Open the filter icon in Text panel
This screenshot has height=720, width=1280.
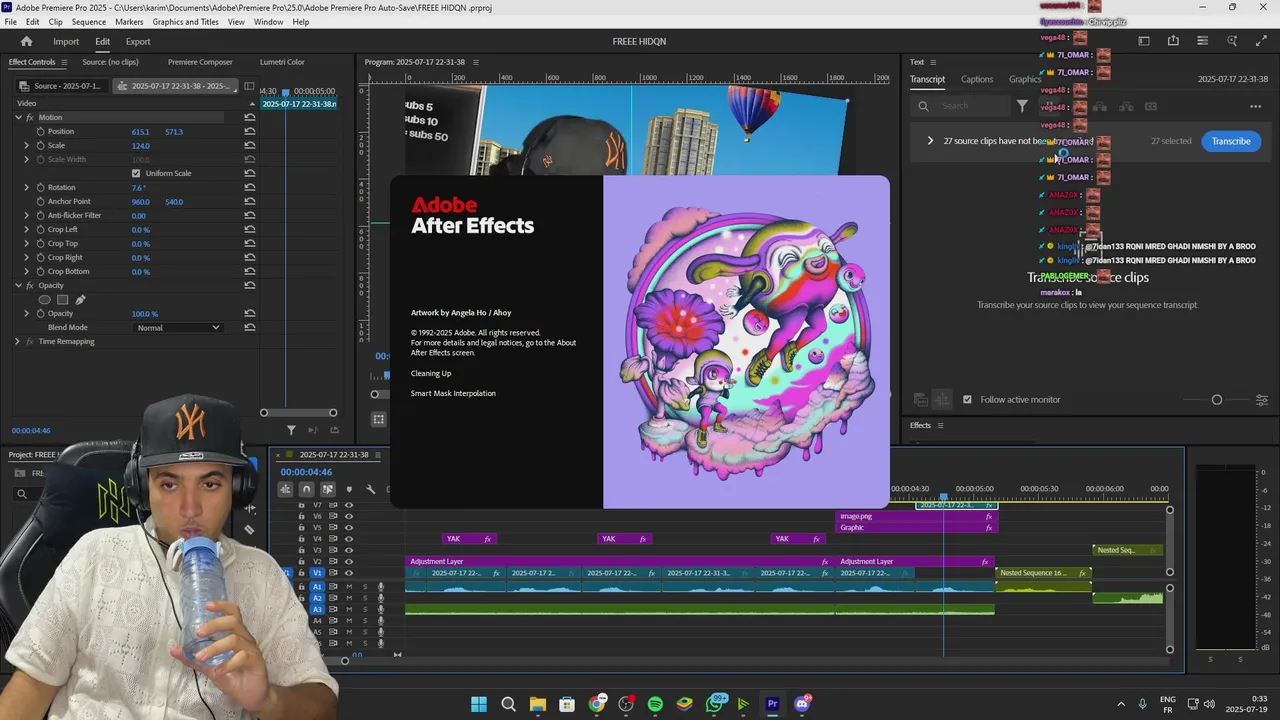tap(1022, 105)
